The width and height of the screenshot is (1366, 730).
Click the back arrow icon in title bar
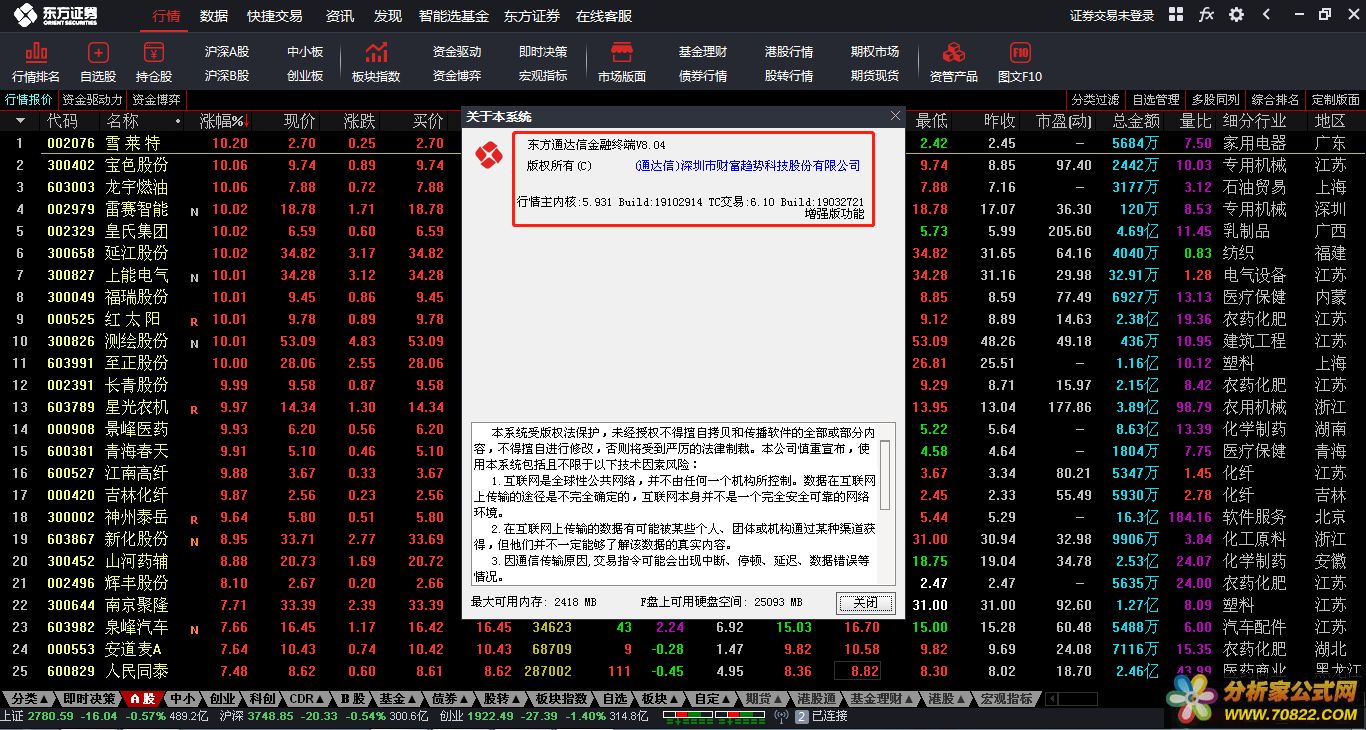[1267, 15]
